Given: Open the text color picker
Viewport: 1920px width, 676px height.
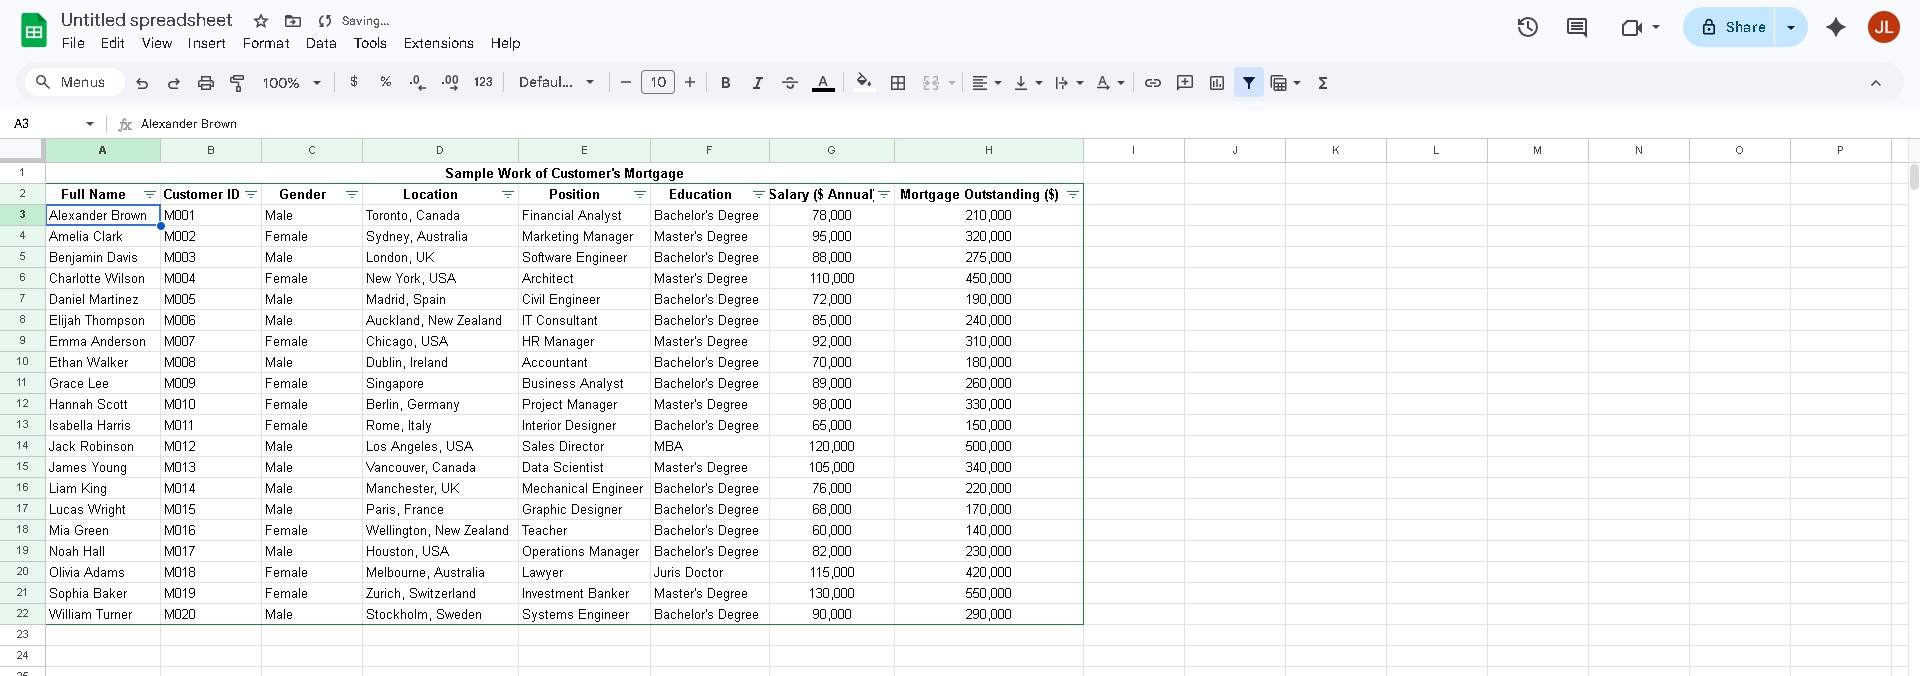Looking at the screenshot, I should click(x=823, y=83).
